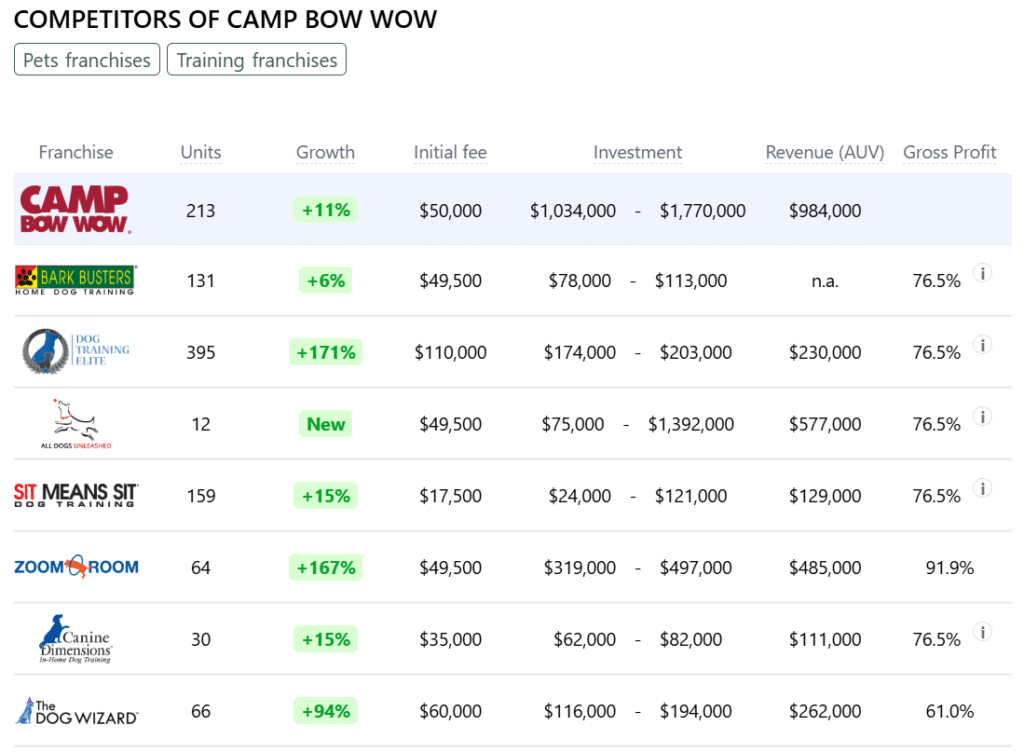
Task: Click info icon in All Dogs Unleashed row
Action: (983, 417)
